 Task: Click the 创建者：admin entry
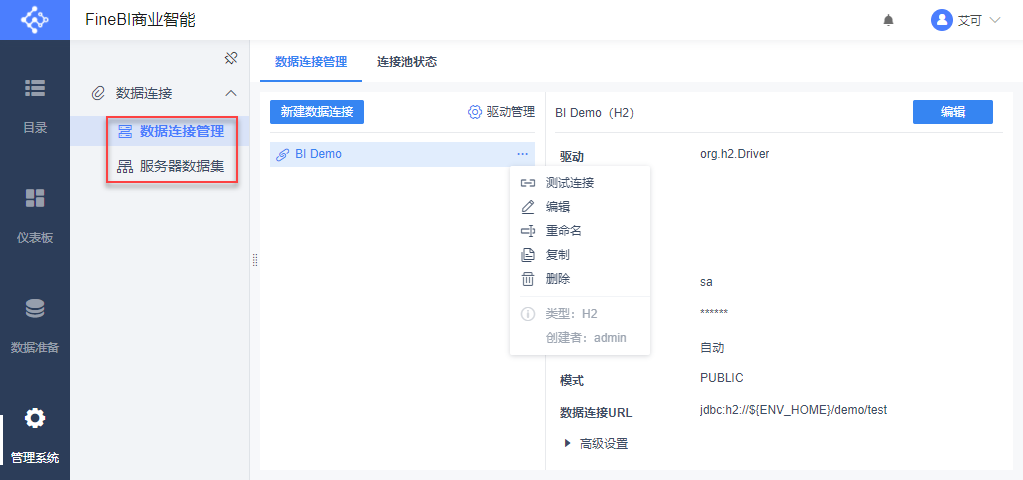click(586, 338)
